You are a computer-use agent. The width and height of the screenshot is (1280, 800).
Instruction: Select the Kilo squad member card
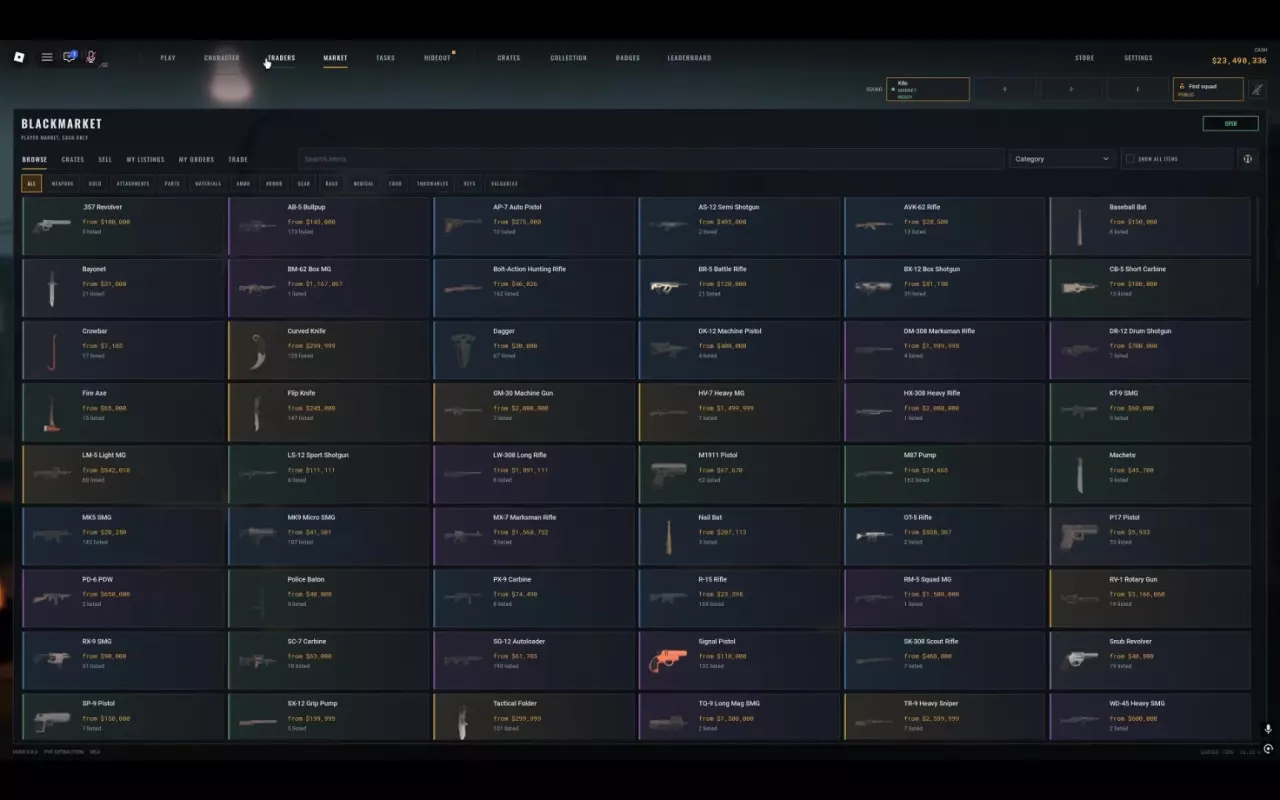[928, 89]
